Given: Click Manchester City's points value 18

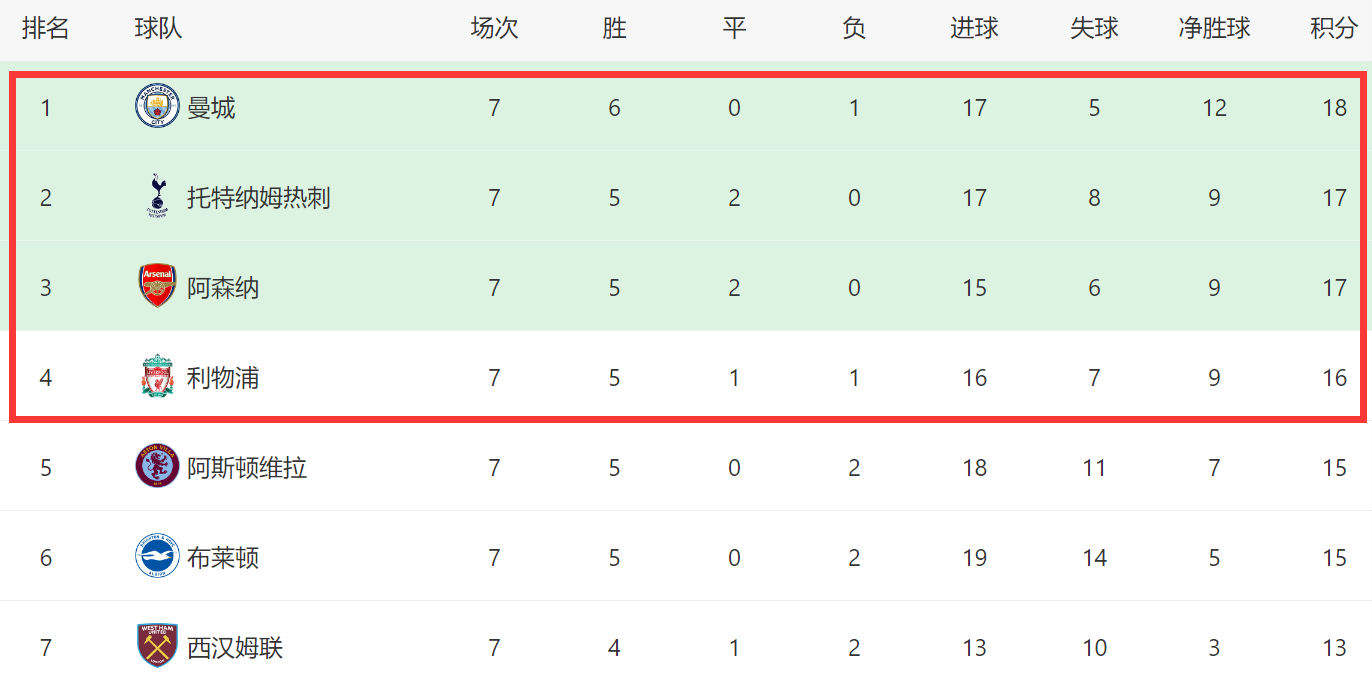Looking at the screenshot, I should pyautogui.click(x=1334, y=108).
